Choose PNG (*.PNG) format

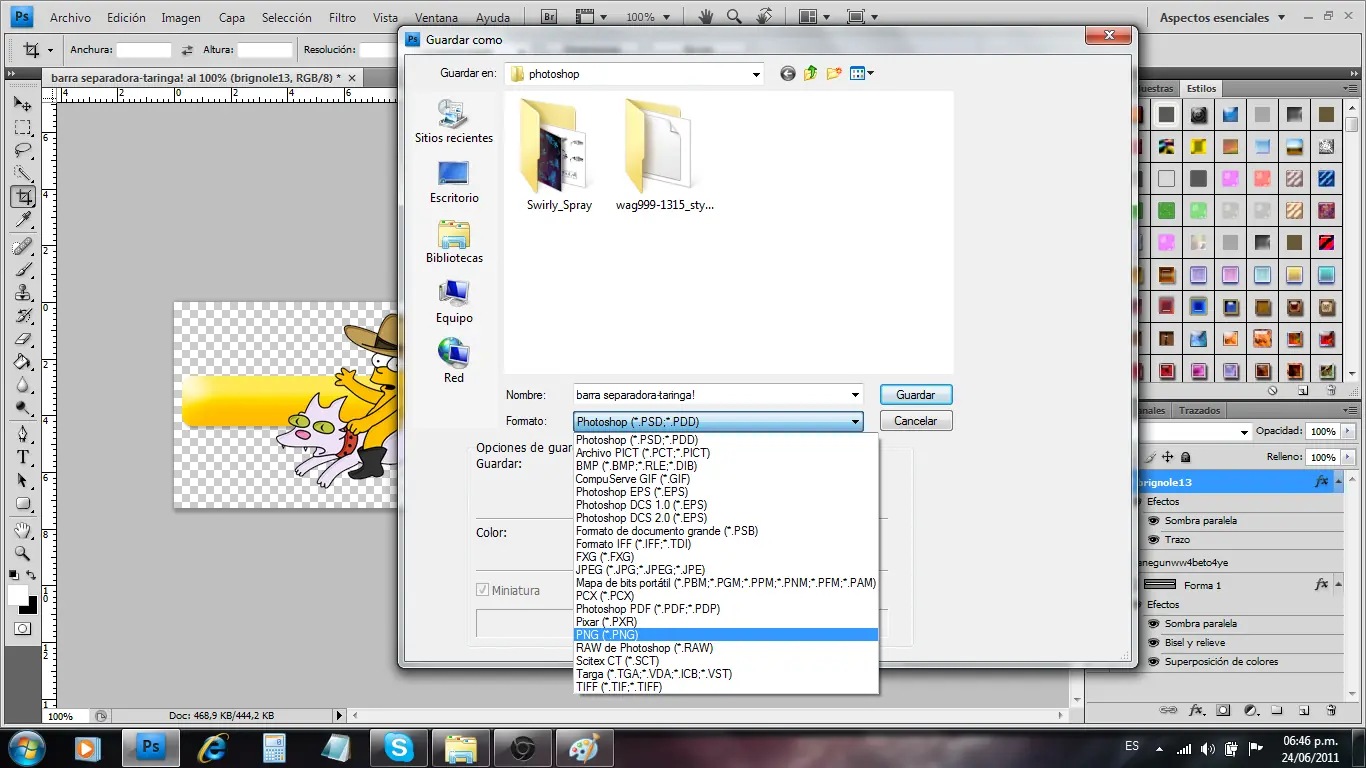pos(725,635)
